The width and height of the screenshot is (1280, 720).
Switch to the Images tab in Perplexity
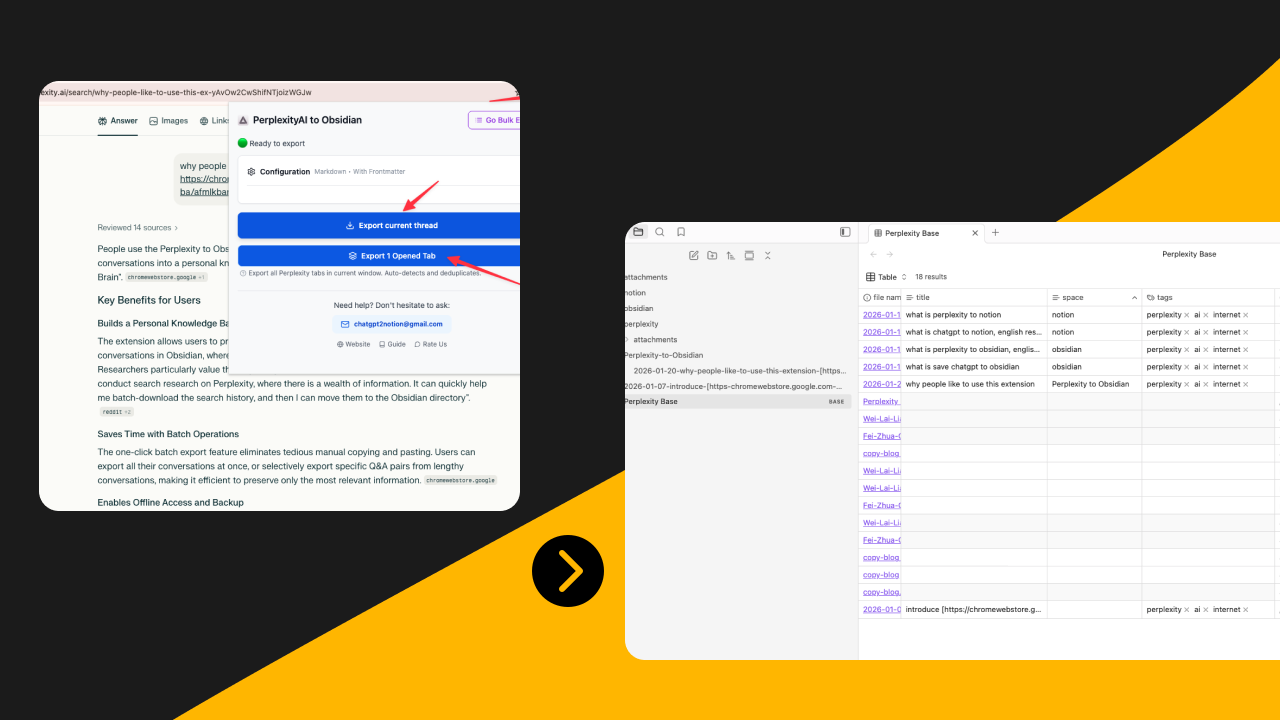point(169,120)
